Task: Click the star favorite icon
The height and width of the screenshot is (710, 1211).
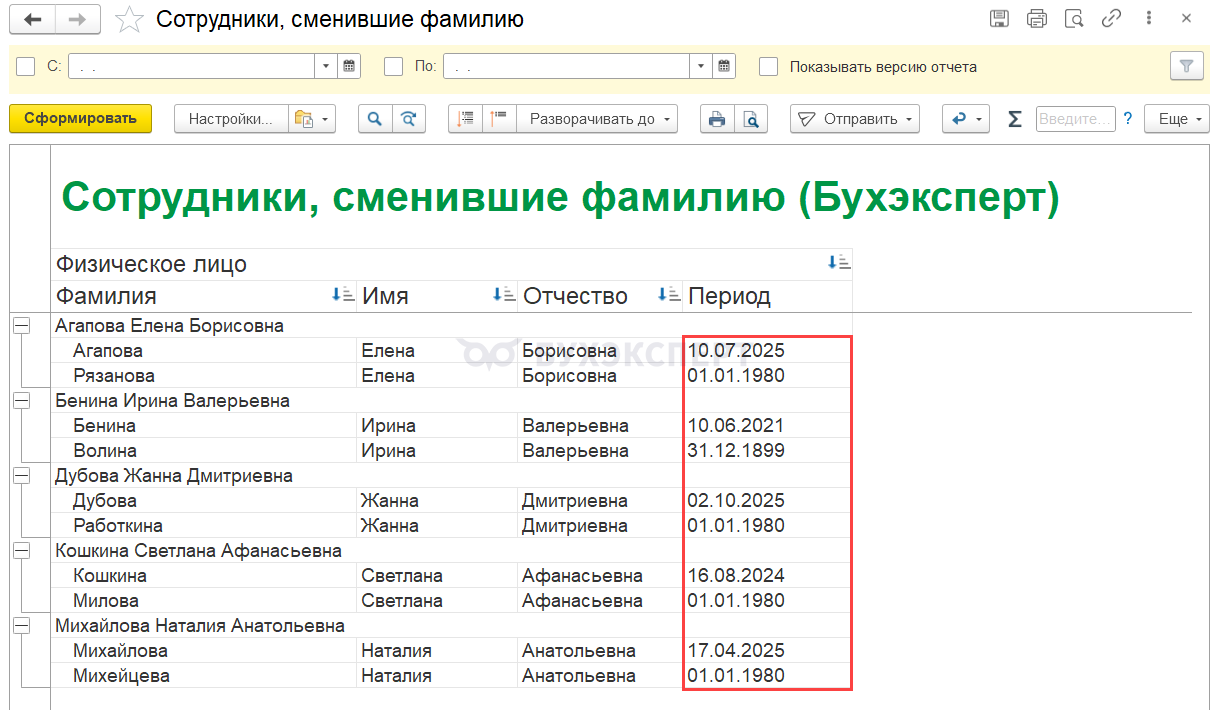Action: click(x=129, y=19)
